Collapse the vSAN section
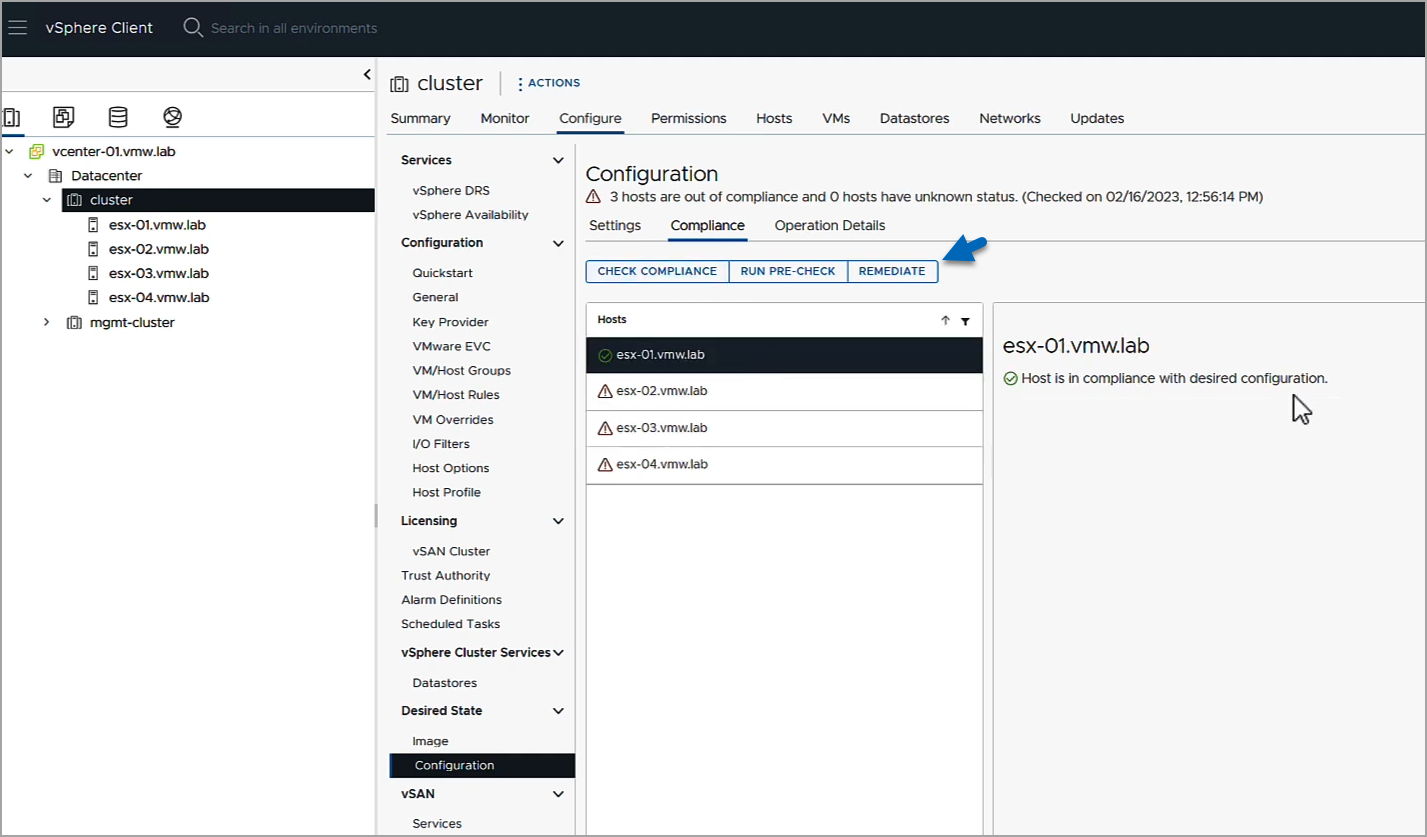 pyautogui.click(x=558, y=794)
